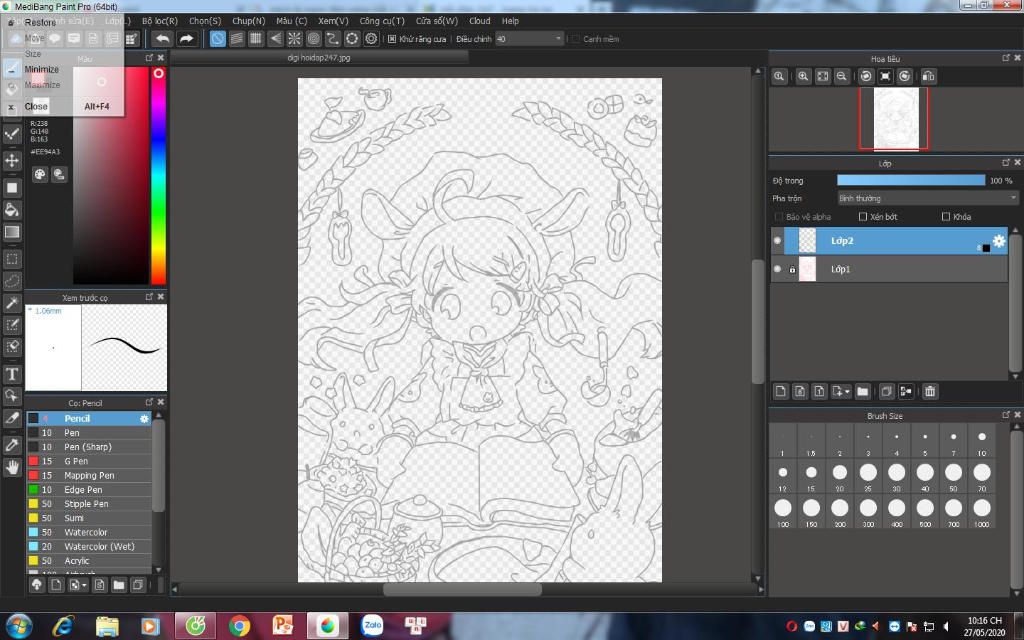The width and height of the screenshot is (1024, 640).
Task: Enable circle snap
Action: (313, 39)
